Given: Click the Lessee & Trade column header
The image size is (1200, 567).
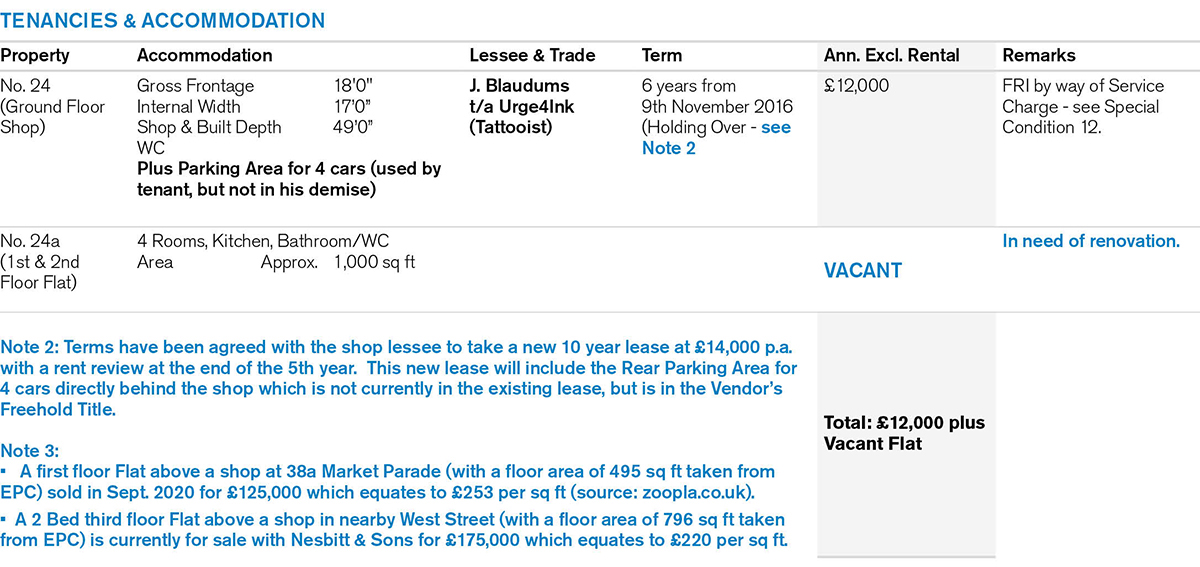Looking at the screenshot, I should click(x=532, y=55).
